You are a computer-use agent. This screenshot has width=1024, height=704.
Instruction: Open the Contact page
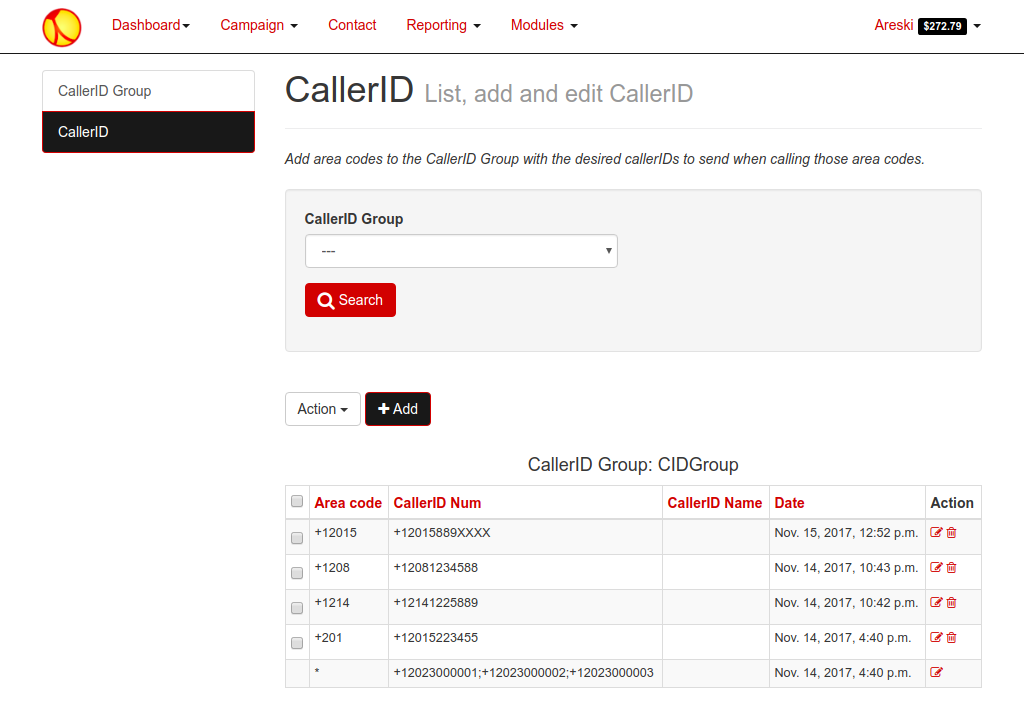352,25
